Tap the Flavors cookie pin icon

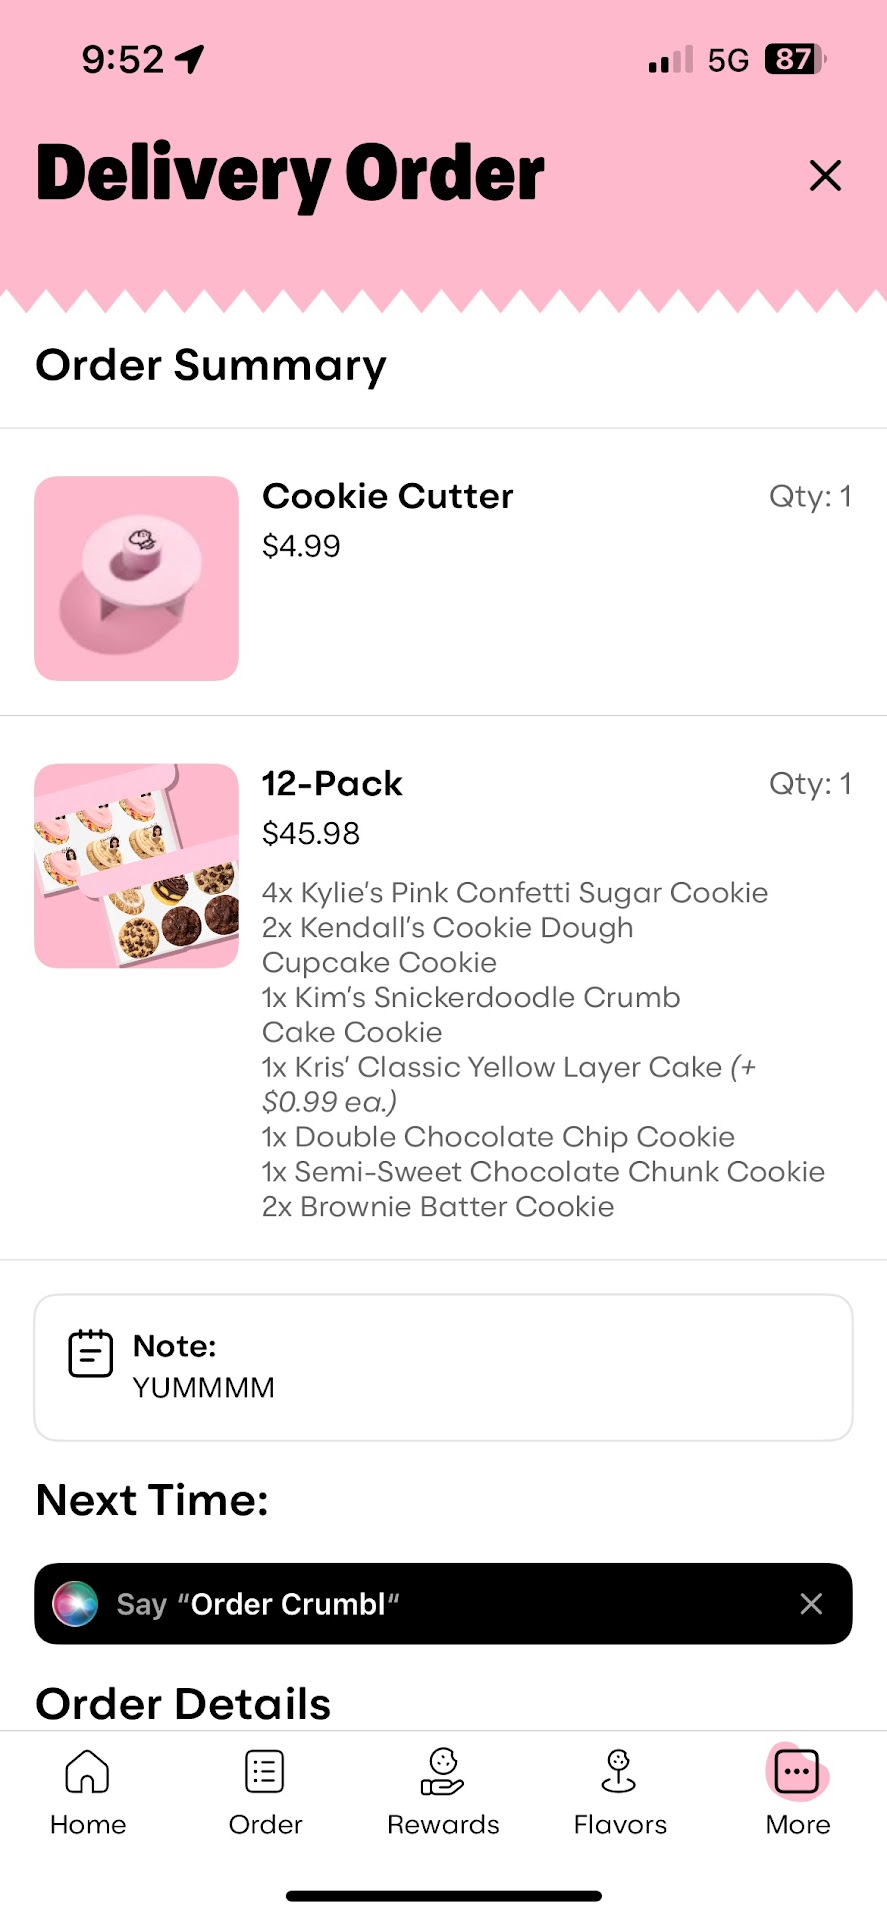pos(619,1771)
